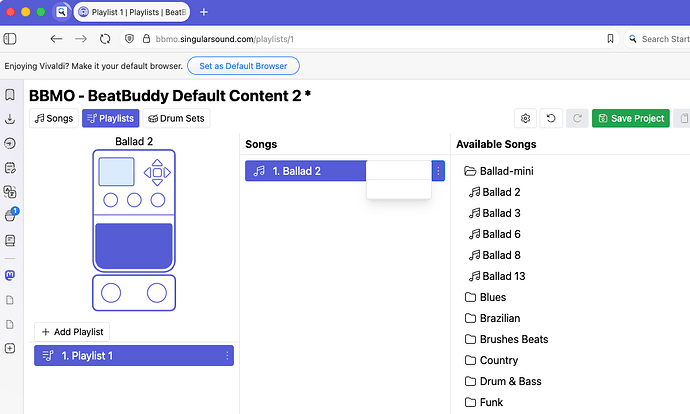690x414 pixels.
Task: Select Ballad 8 in Available Songs
Action: [494, 255]
